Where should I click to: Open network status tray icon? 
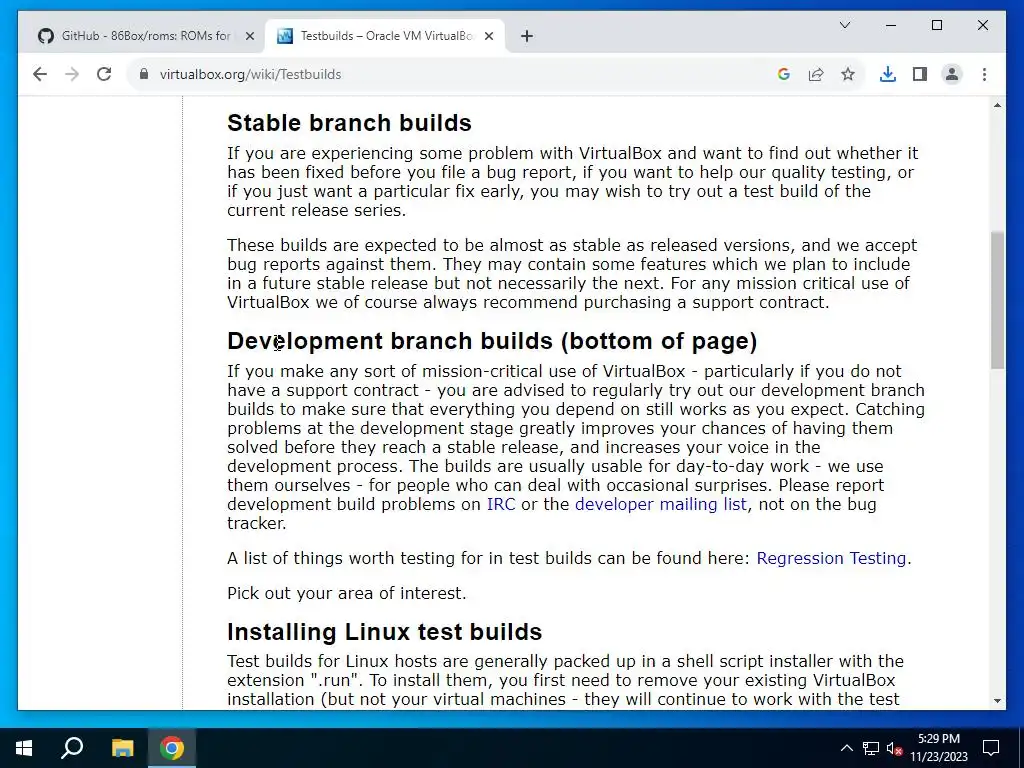coord(871,748)
